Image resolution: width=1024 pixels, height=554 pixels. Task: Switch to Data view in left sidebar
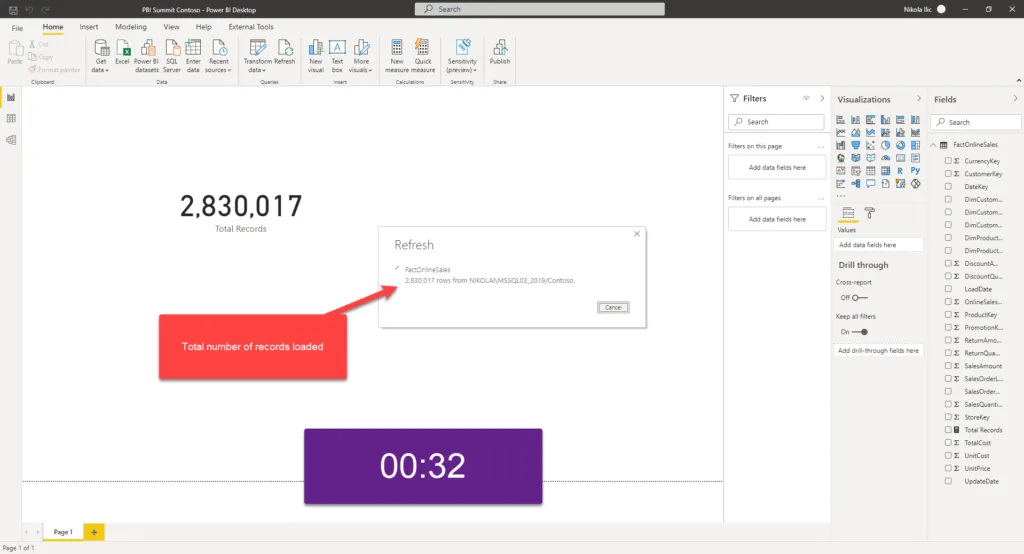11,118
